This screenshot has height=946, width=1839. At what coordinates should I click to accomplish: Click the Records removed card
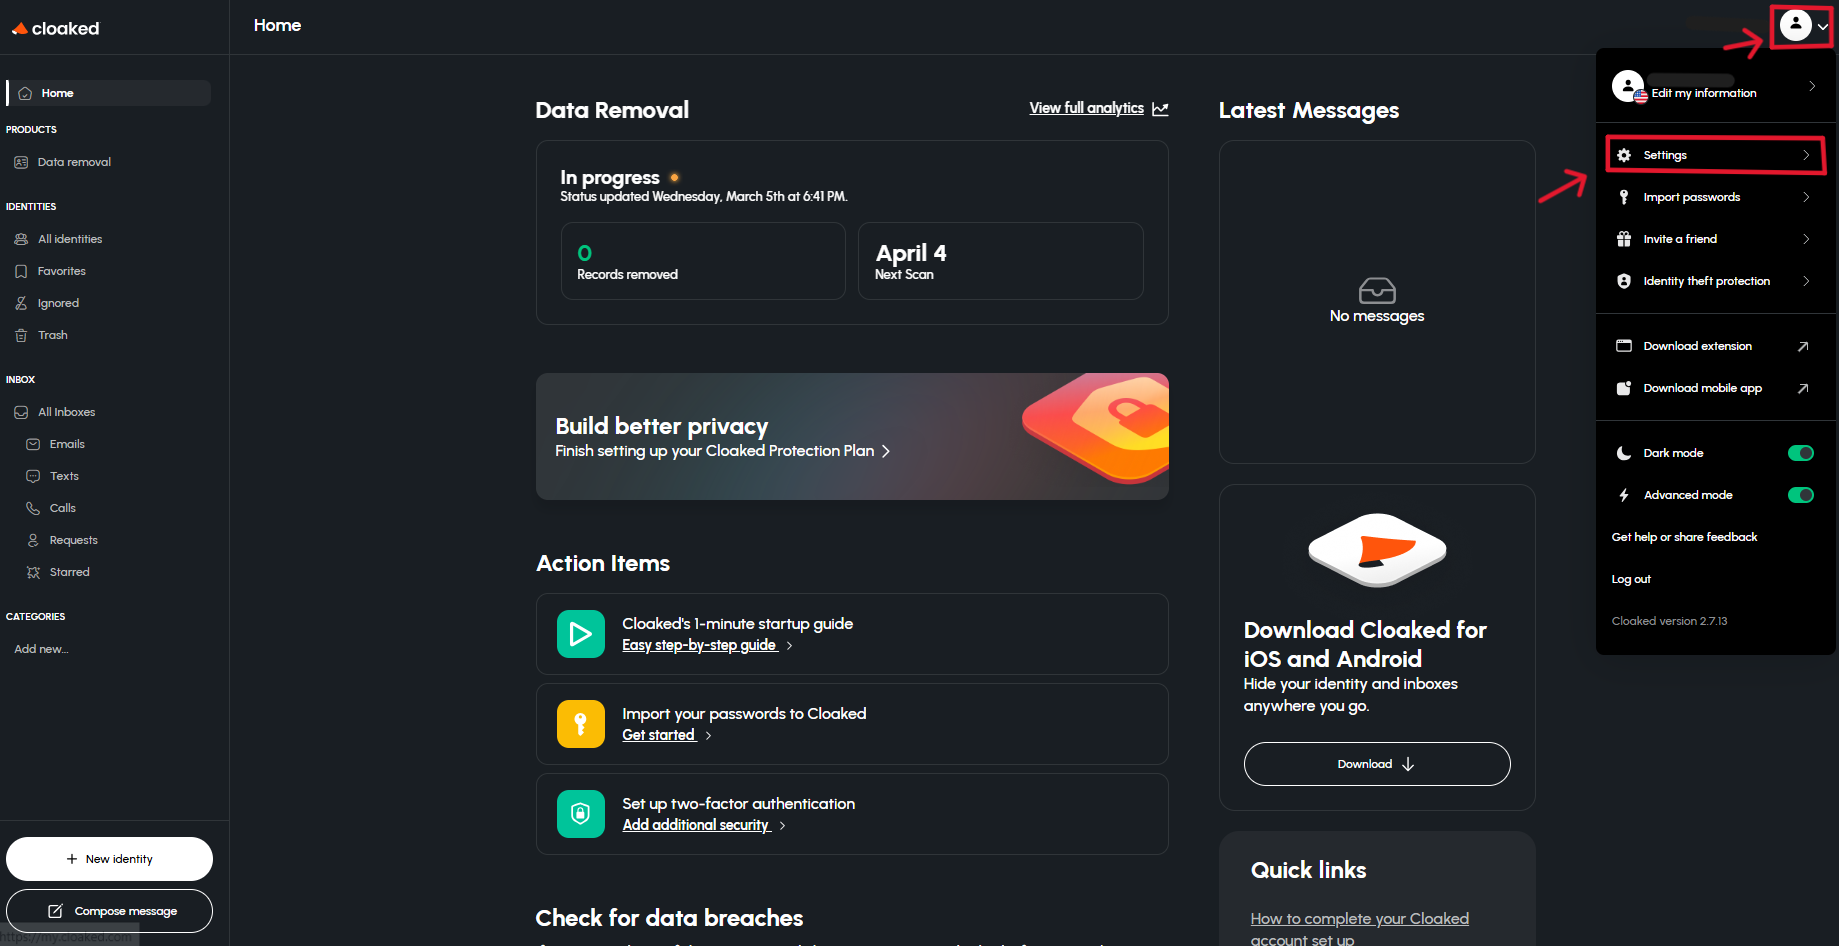(703, 261)
